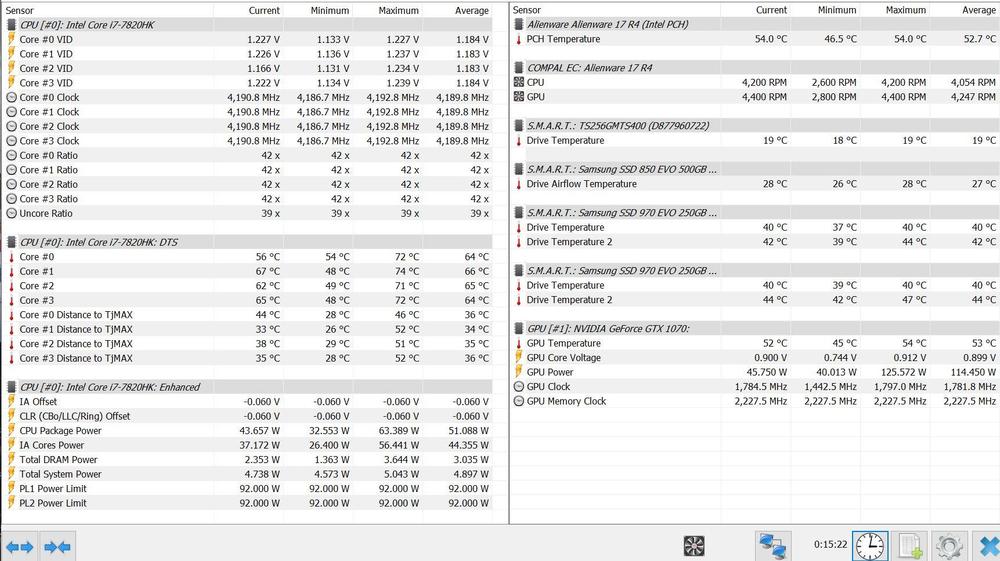This screenshot has height=561, width=1000.
Task: Click the clock reset timer icon
Action: coord(870,545)
